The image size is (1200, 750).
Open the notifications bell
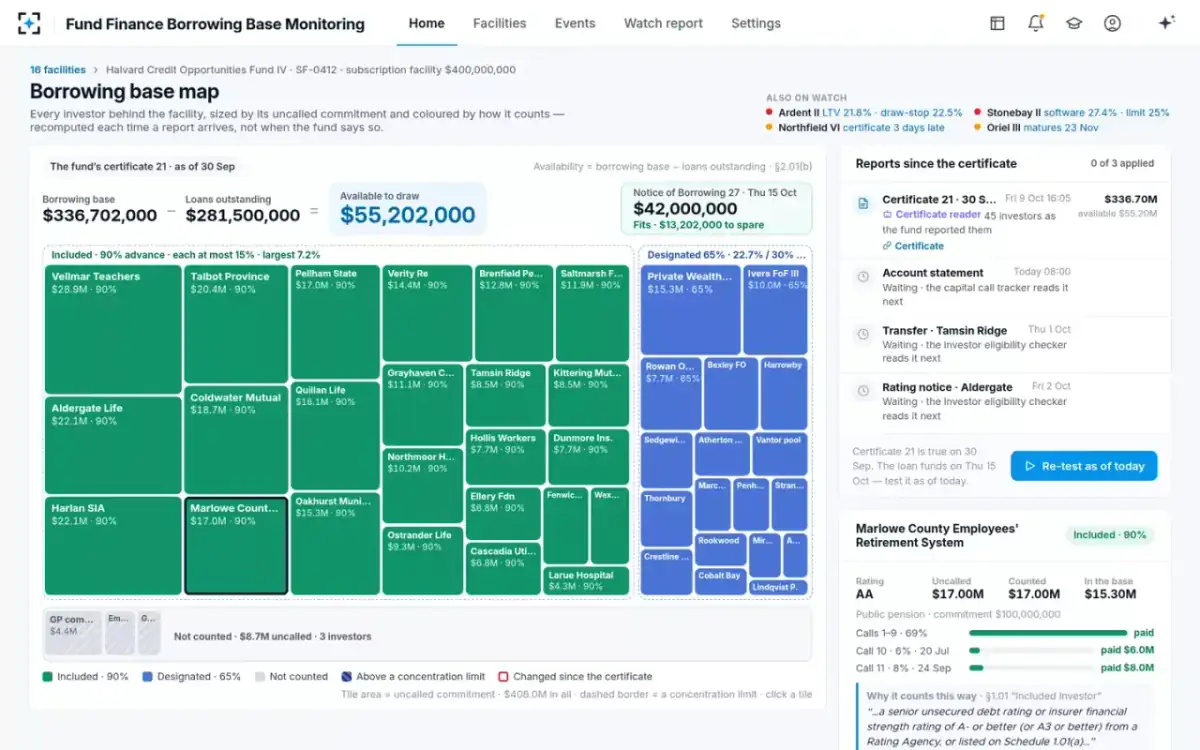pyautogui.click(x=1035, y=23)
